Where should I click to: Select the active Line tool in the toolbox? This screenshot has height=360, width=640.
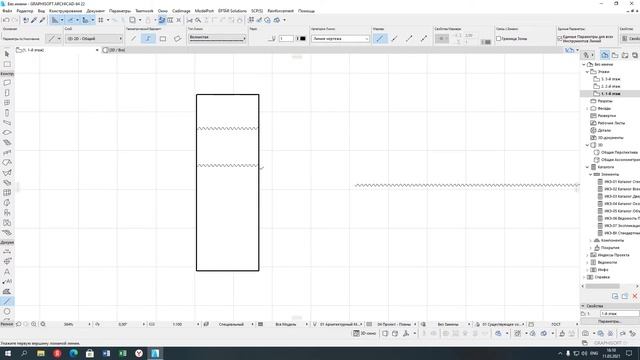point(7,301)
